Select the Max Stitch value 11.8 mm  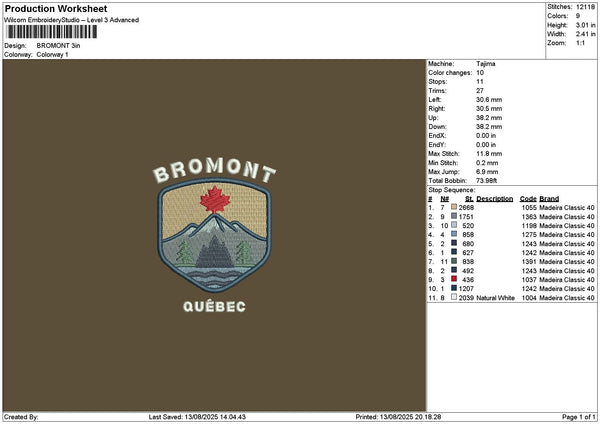pyautogui.click(x=489, y=153)
